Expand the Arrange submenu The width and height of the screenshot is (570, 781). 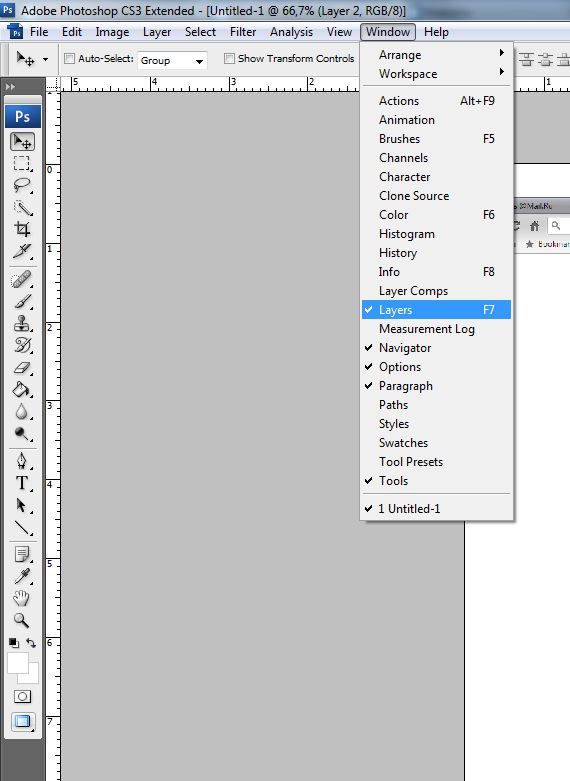pyautogui.click(x=436, y=55)
